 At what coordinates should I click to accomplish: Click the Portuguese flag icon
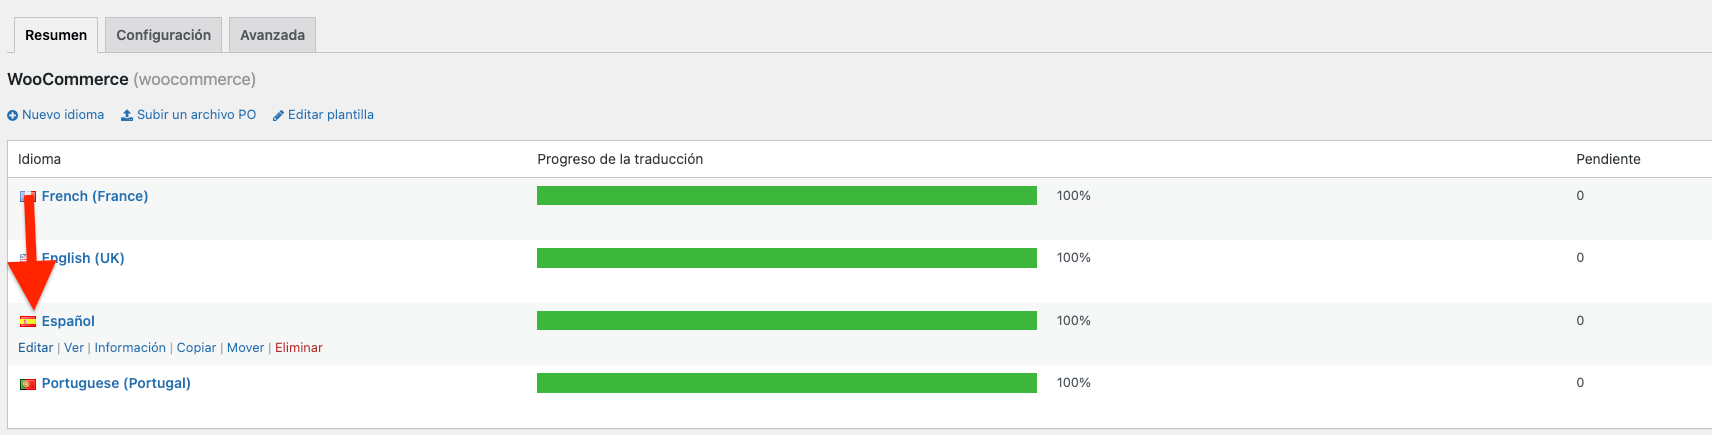point(28,384)
